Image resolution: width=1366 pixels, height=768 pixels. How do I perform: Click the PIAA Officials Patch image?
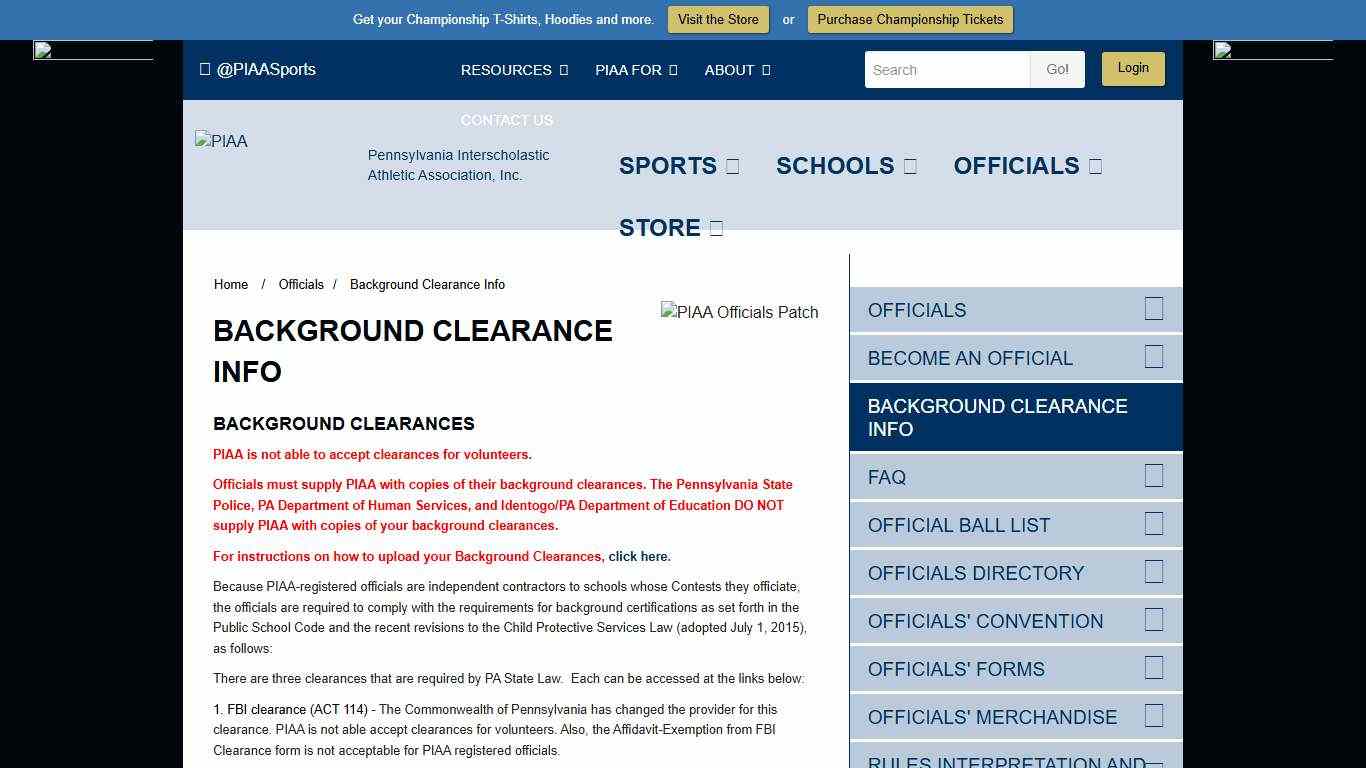pyautogui.click(x=739, y=312)
